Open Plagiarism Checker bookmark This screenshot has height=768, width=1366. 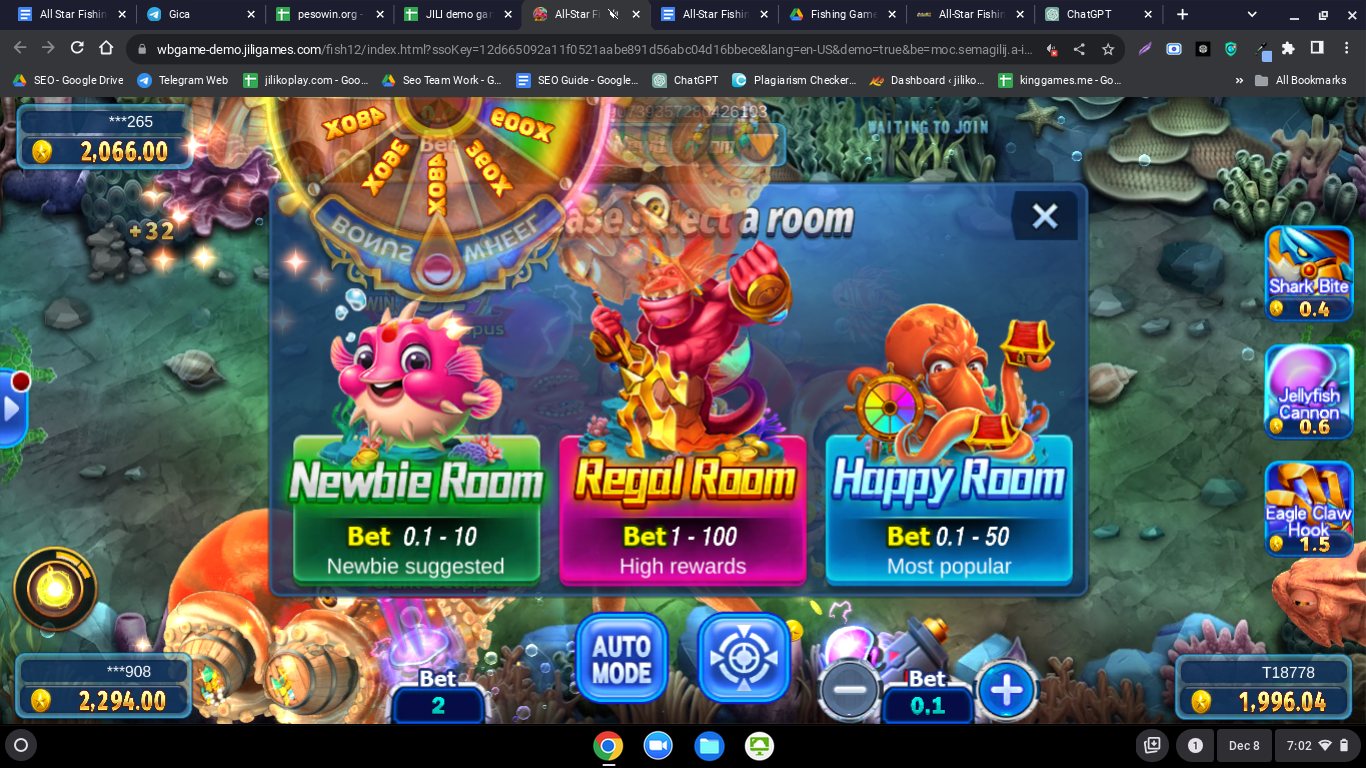point(795,80)
